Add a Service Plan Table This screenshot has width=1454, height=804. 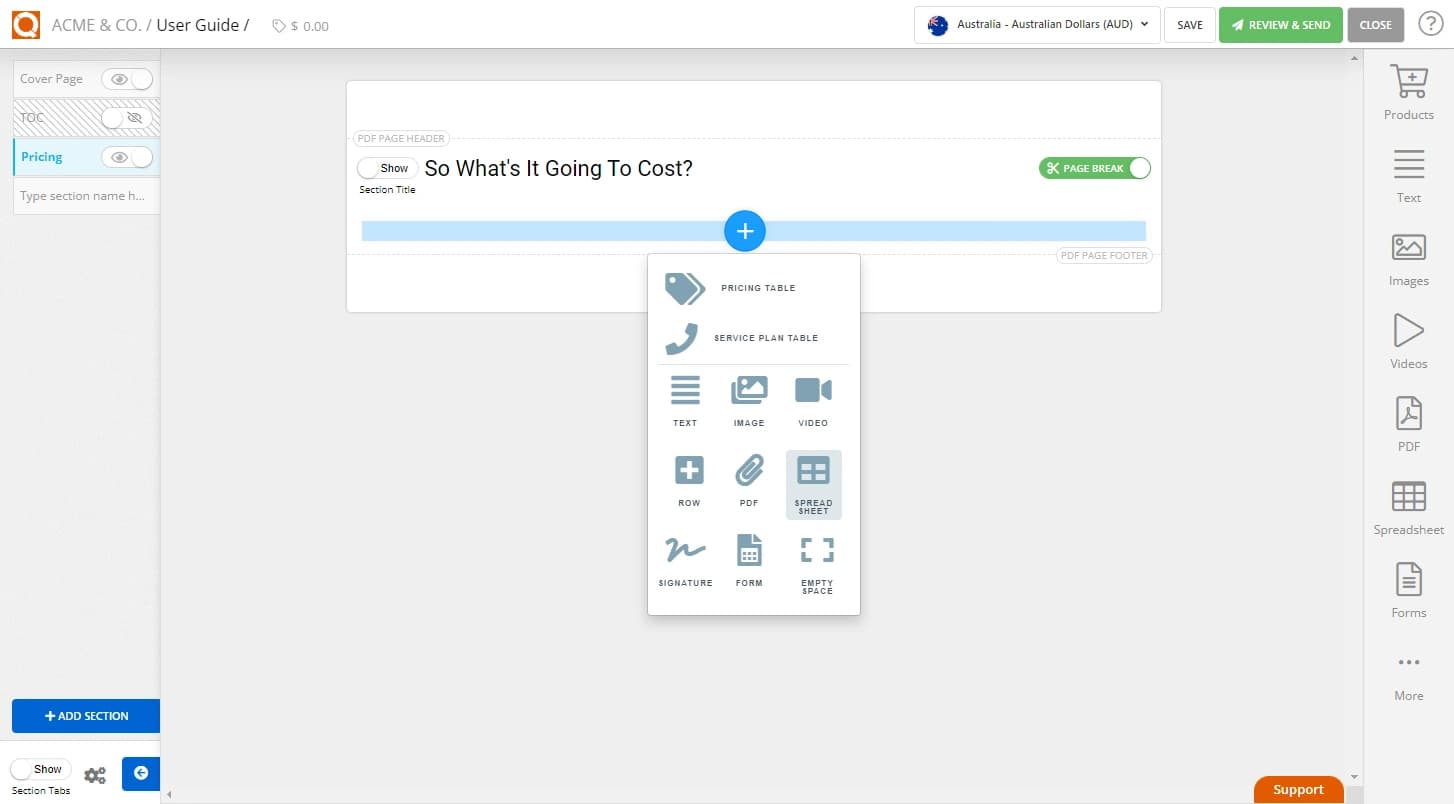[765, 337]
